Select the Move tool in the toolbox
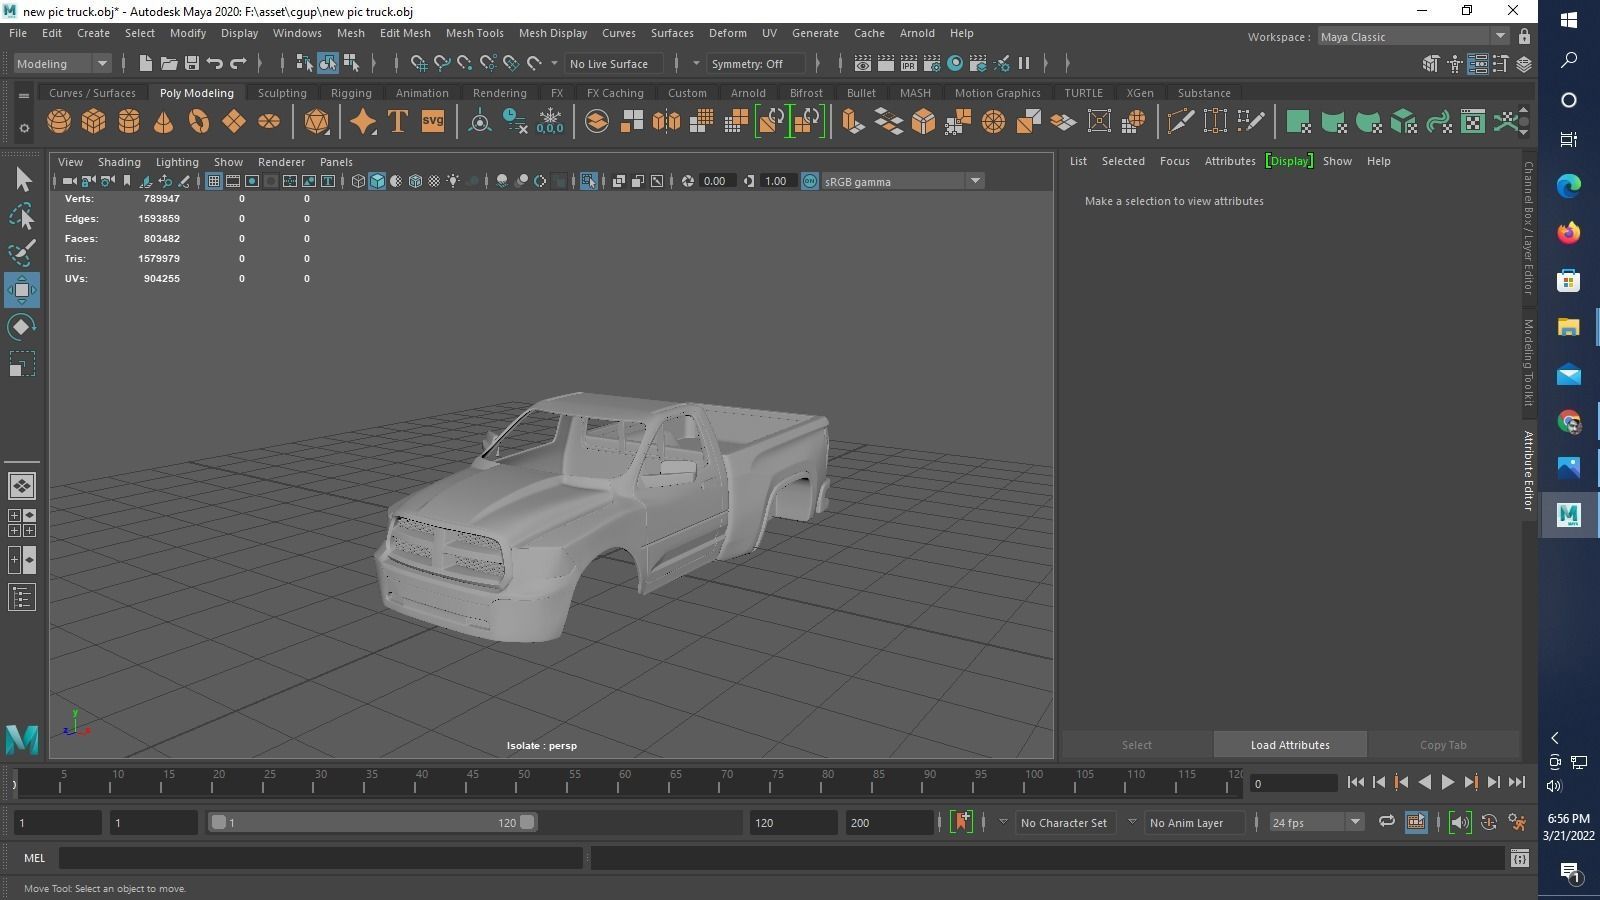Viewport: 1600px width, 900px height. click(x=22, y=290)
